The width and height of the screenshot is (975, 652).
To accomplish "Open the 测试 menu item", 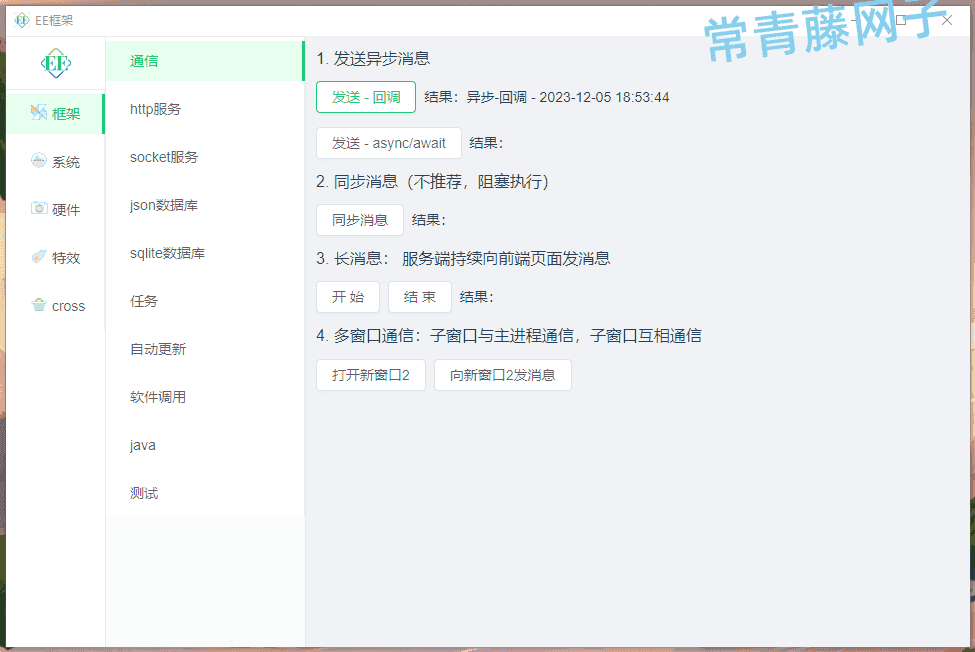I will [205, 493].
